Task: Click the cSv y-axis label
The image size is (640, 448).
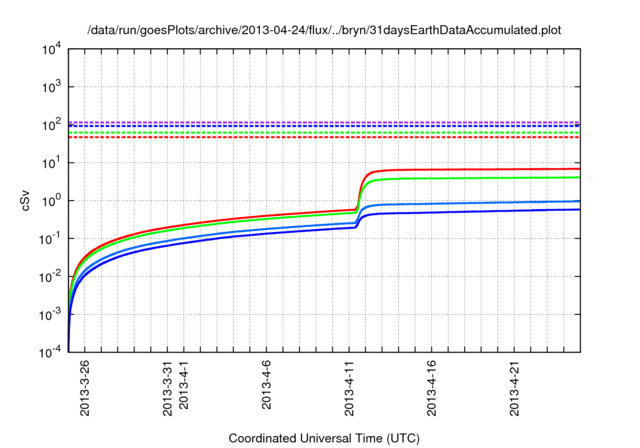Action: pyautogui.click(x=25, y=201)
